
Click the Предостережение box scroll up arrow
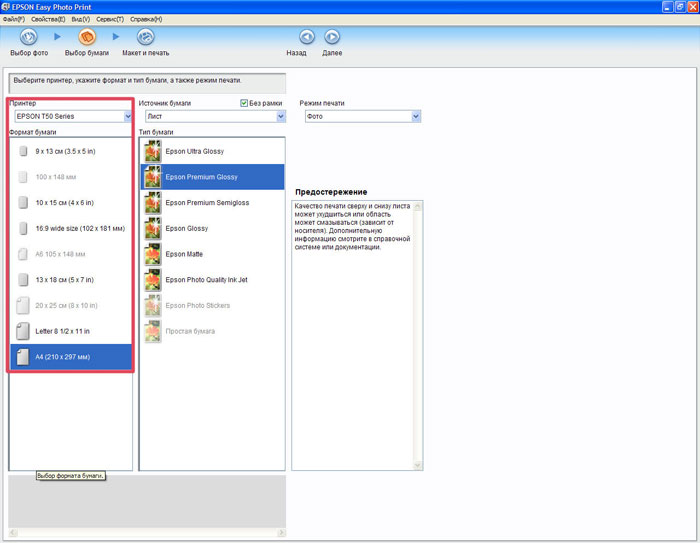pyautogui.click(x=418, y=206)
